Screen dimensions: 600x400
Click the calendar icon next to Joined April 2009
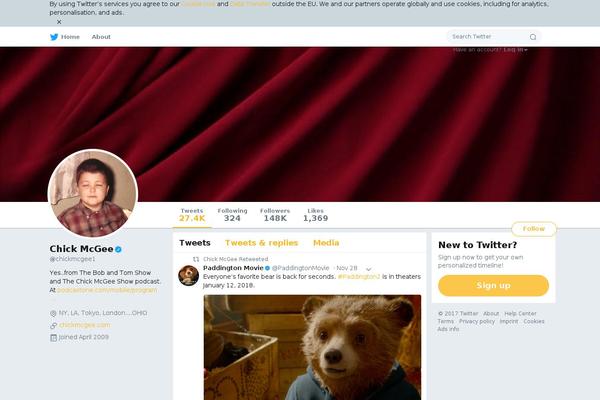pos(54,338)
